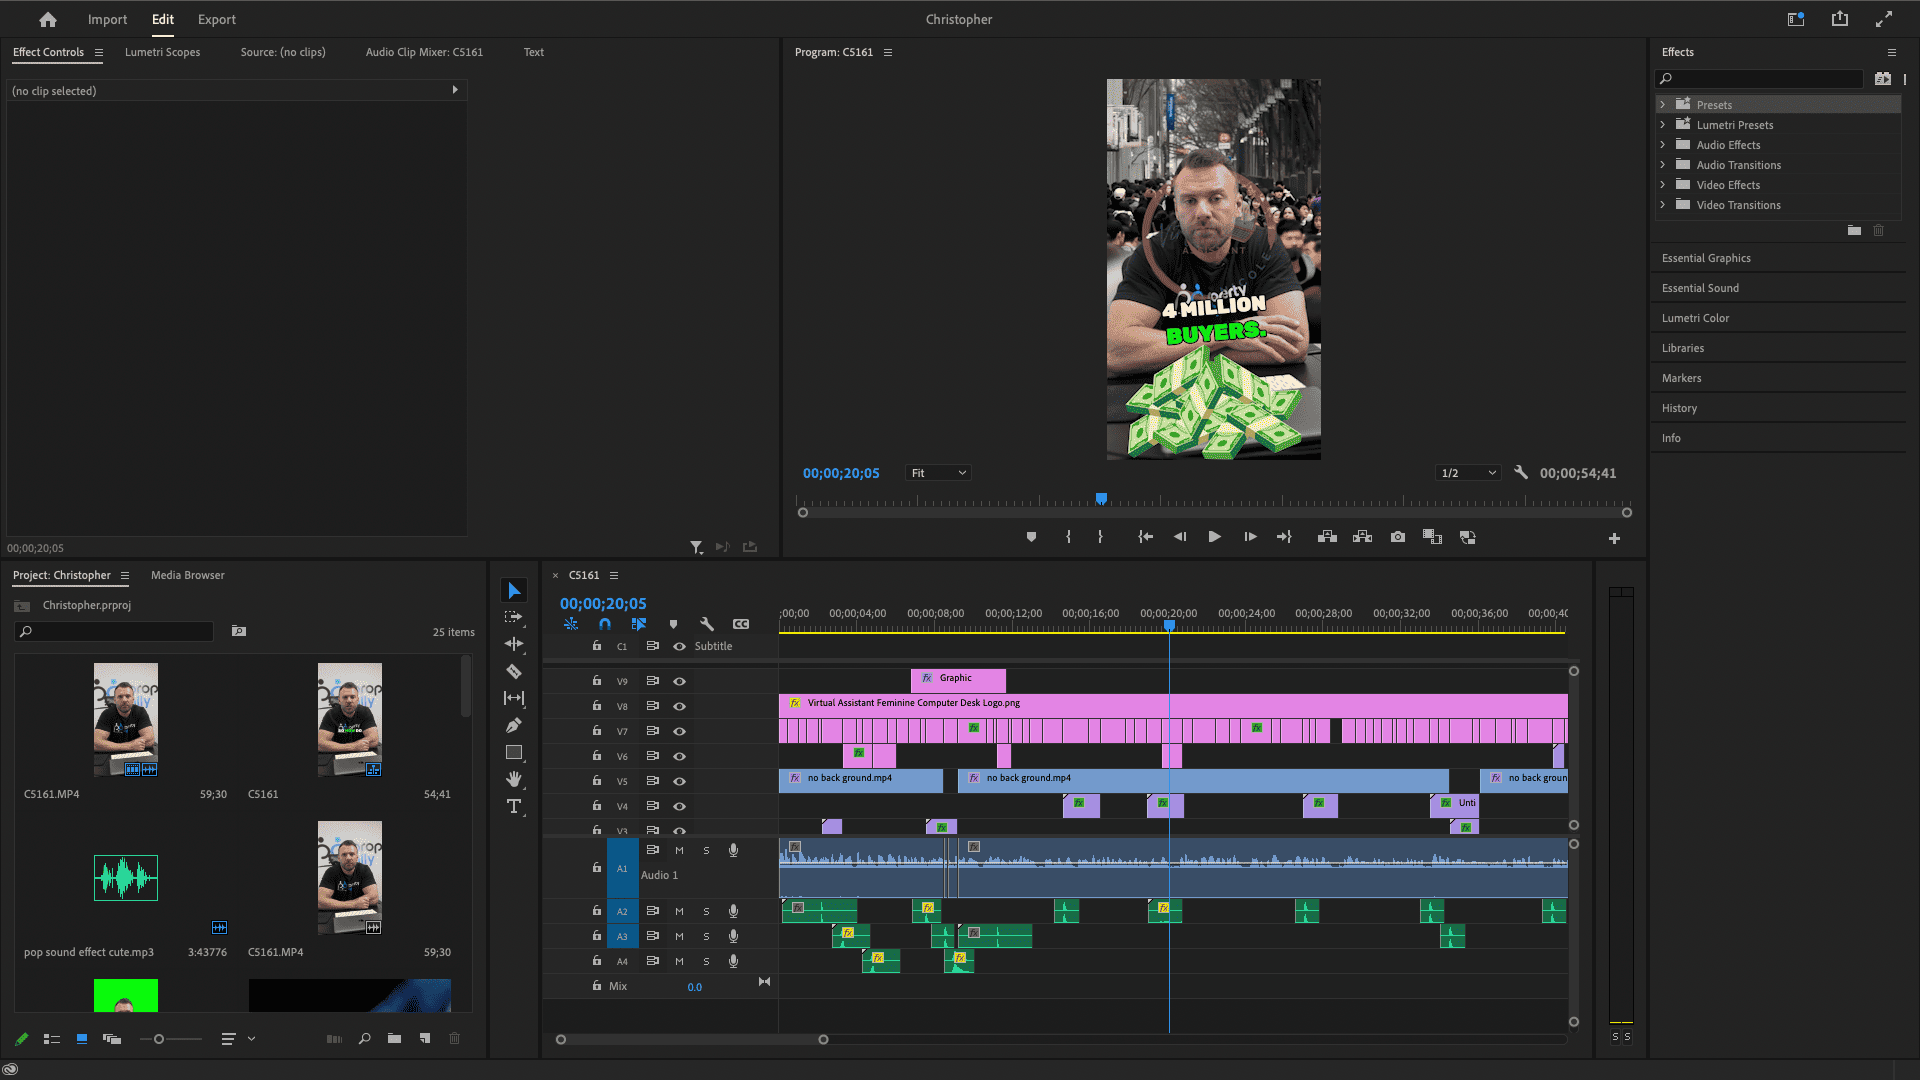The image size is (1920, 1080).
Task: Select the pop sound effect cute.mp3 thumbnail
Action: coord(125,878)
